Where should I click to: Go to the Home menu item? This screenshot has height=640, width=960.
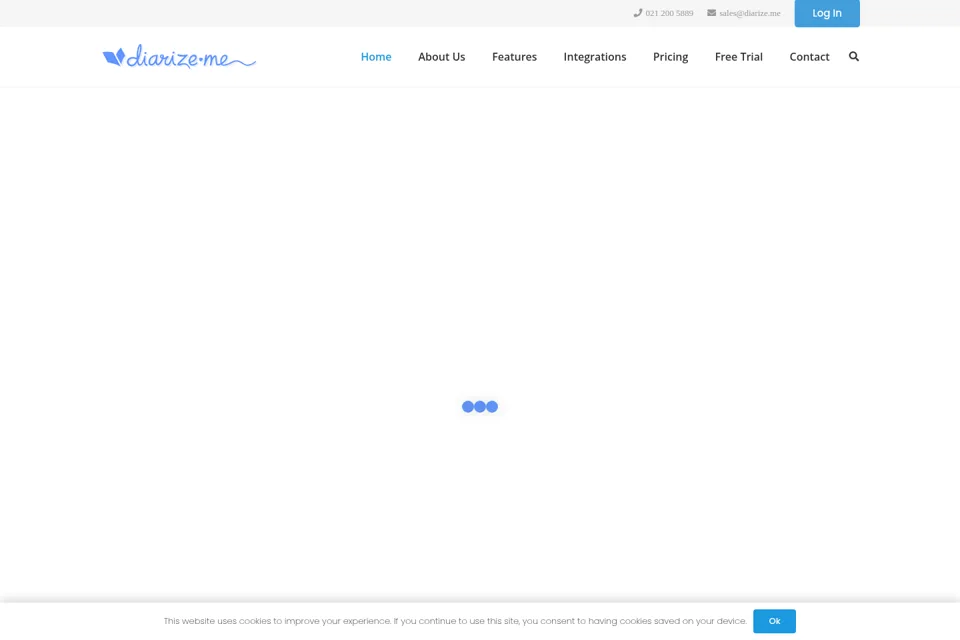click(376, 56)
